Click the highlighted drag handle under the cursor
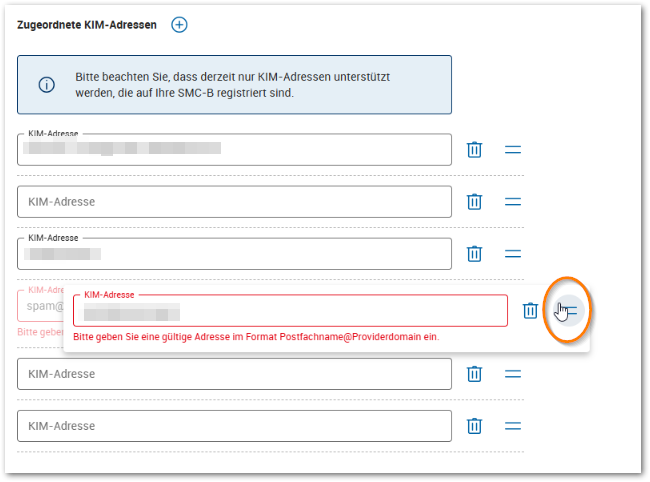650x482 pixels. [567, 311]
